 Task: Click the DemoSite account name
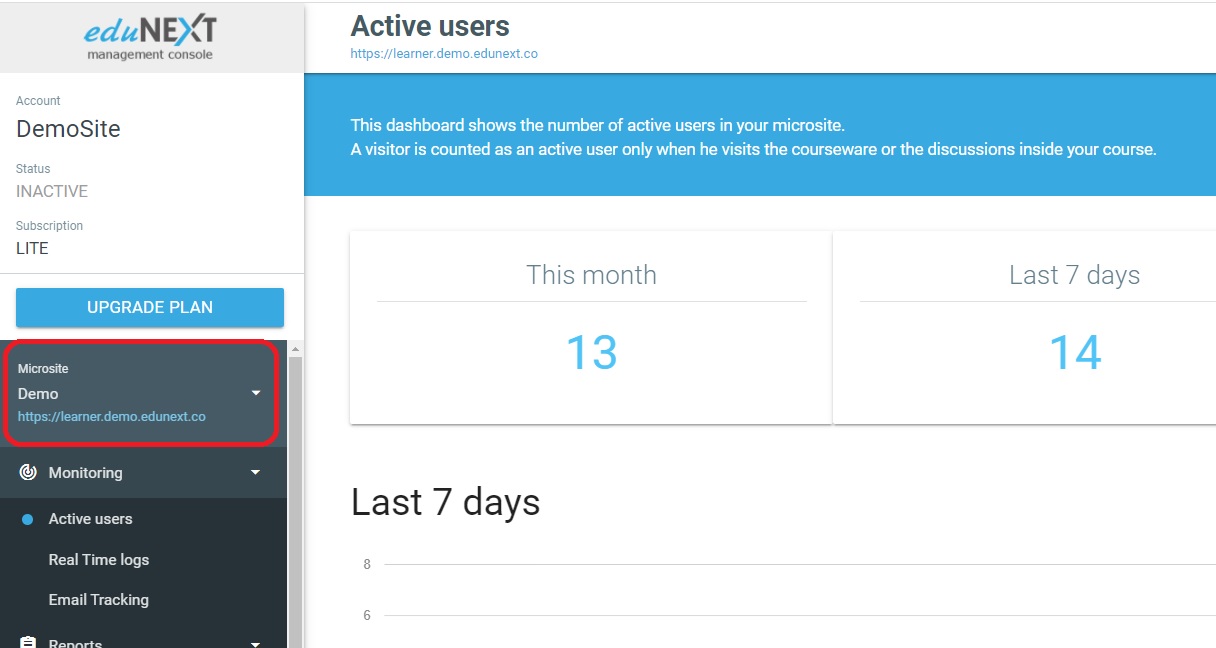click(x=68, y=129)
